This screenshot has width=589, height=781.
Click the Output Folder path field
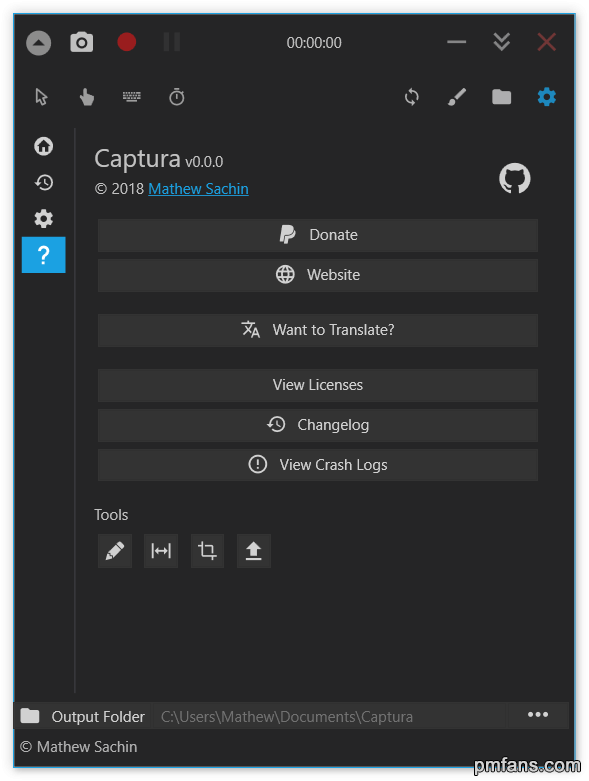[x=329, y=717]
